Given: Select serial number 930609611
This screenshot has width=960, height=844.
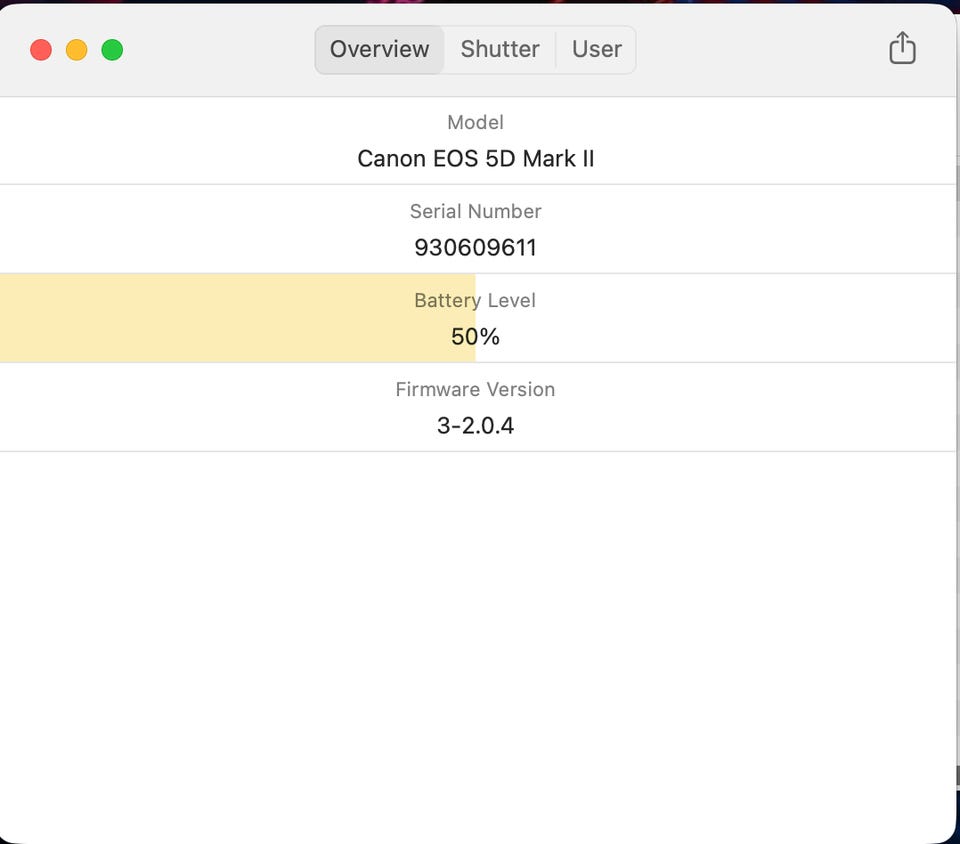Looking at the screenshot, I should [x=475, y=248].
